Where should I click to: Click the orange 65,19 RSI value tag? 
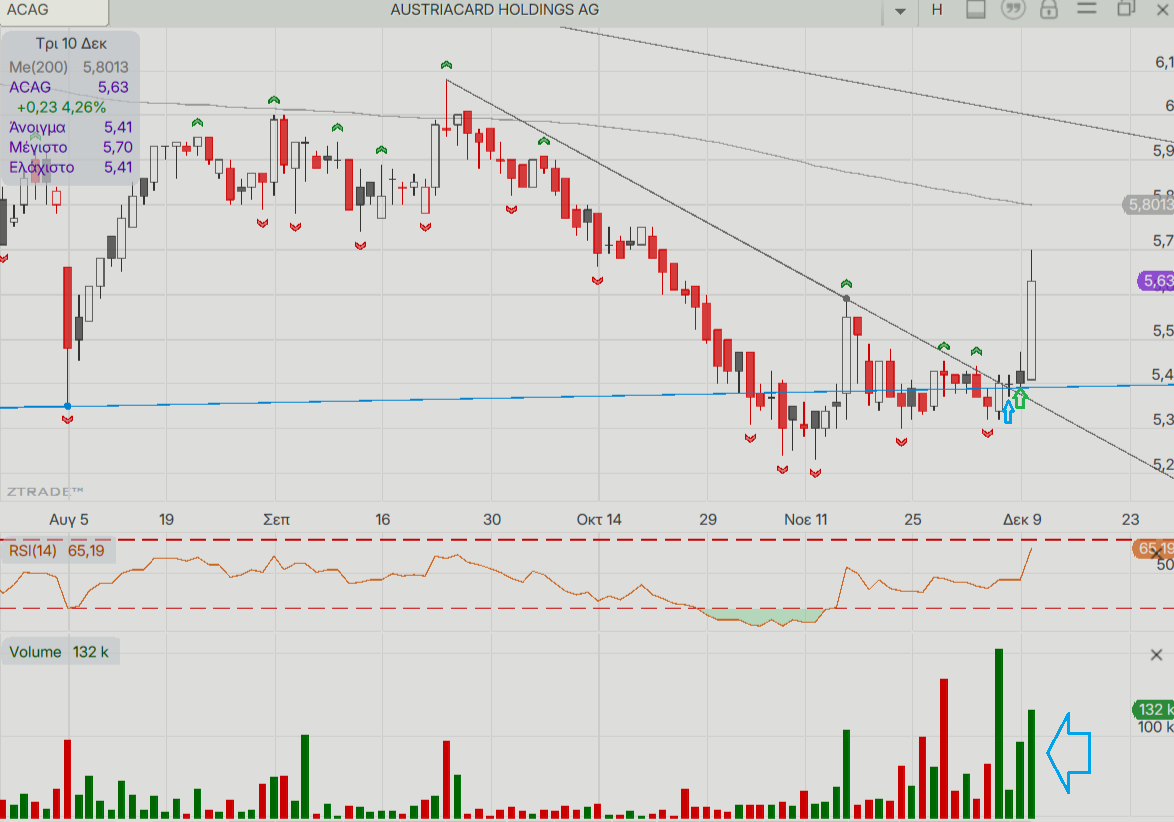point(1153,549)
